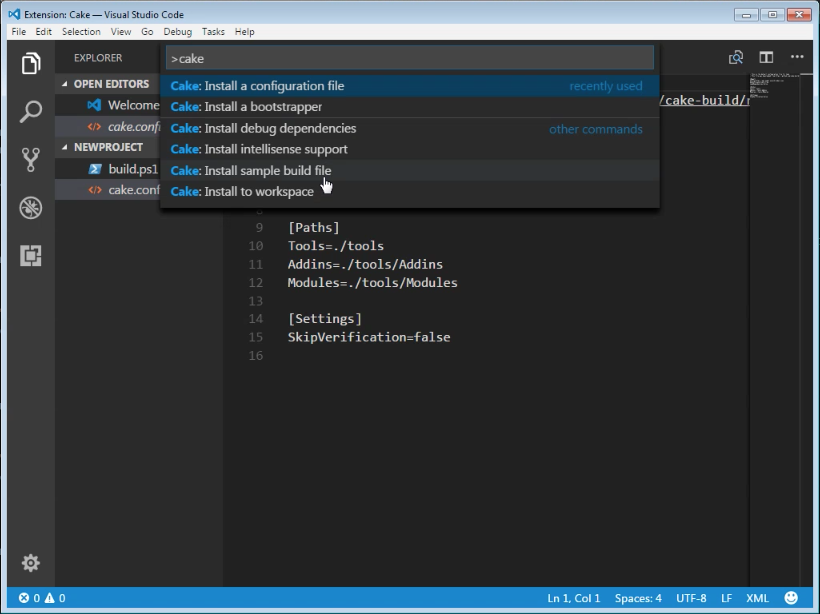Image resolution: width=820 pixels, height=614 pixels.
Task: Click the [Paths] line in editor
Action: click(314, 228)
